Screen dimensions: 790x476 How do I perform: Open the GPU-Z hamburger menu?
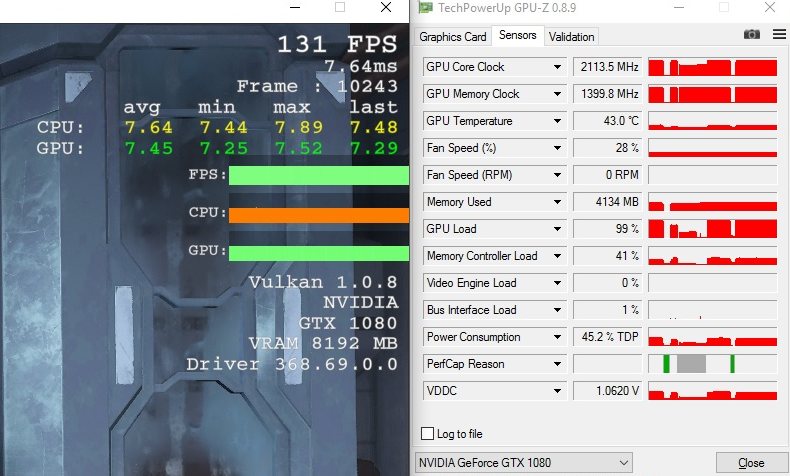[779, 34]
